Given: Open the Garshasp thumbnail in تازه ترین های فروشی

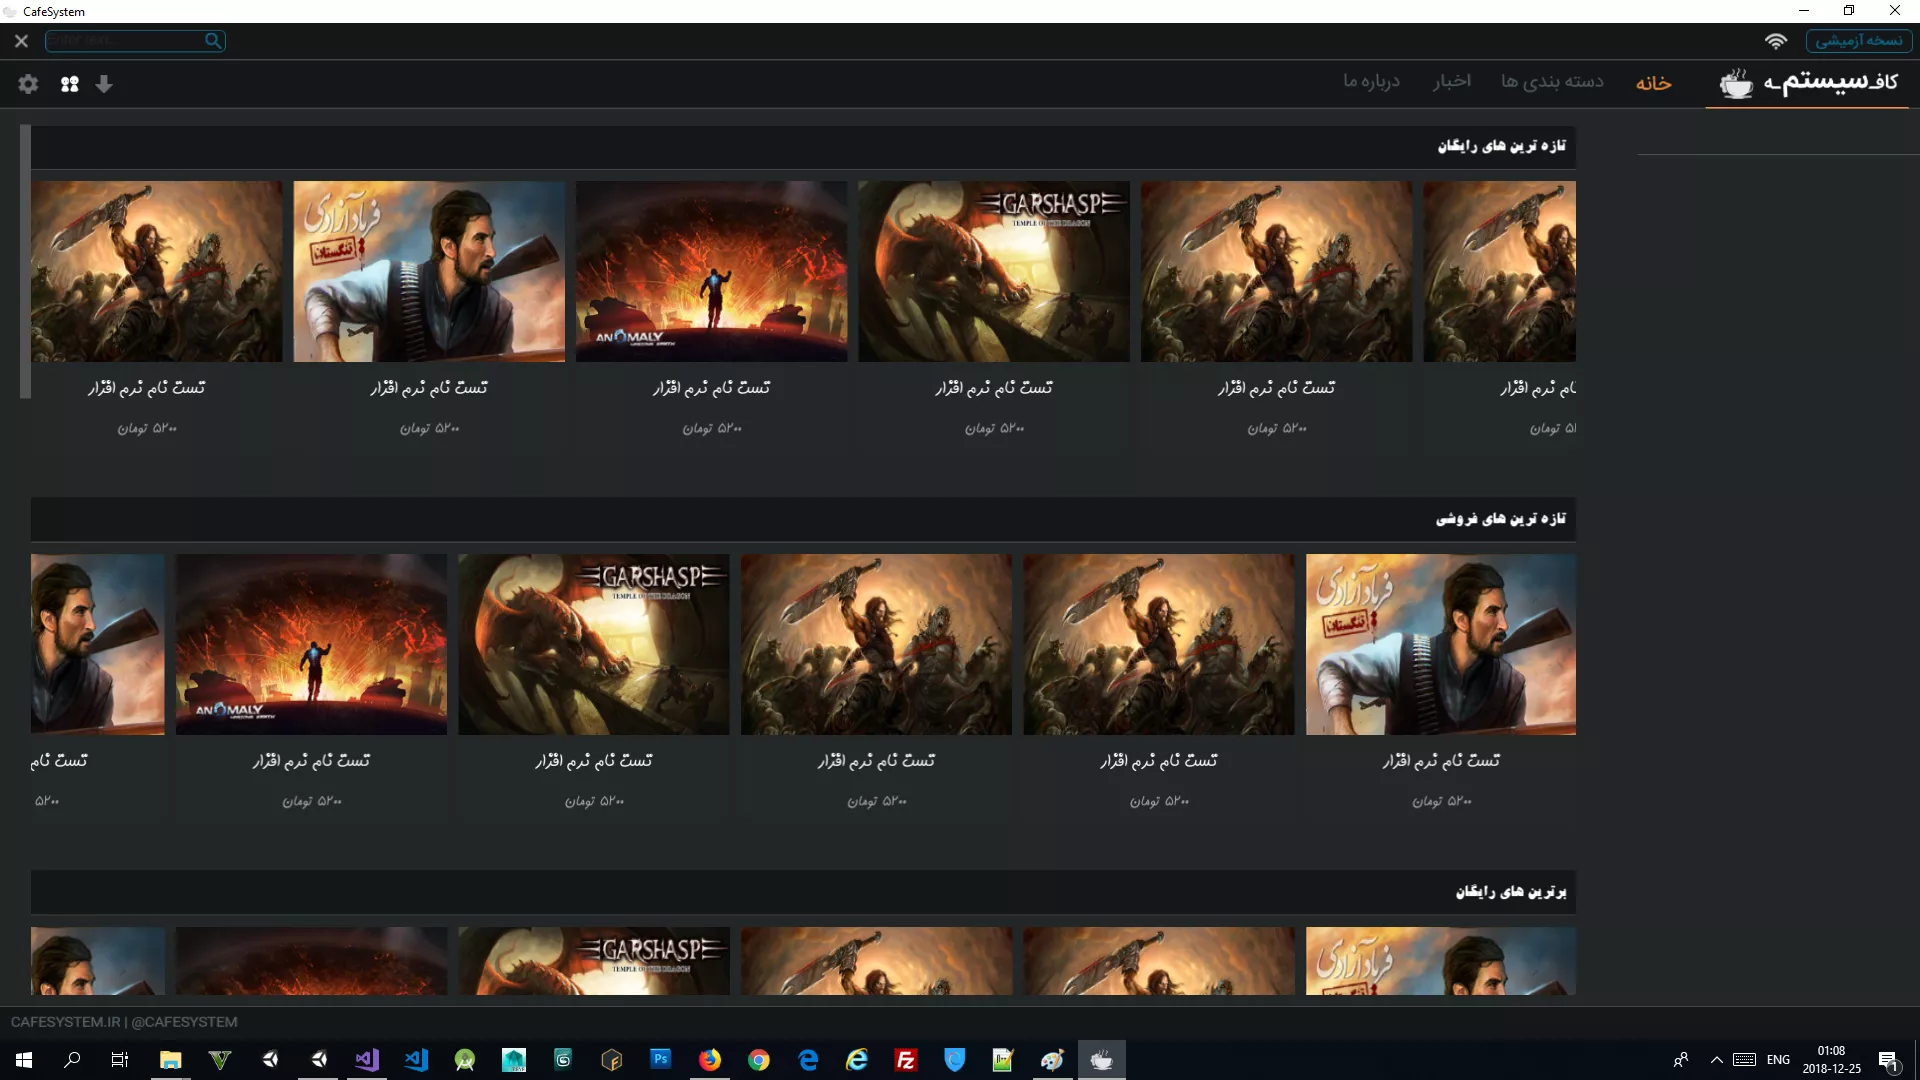Looking at the screenshot, I should (x=594, y=644).
